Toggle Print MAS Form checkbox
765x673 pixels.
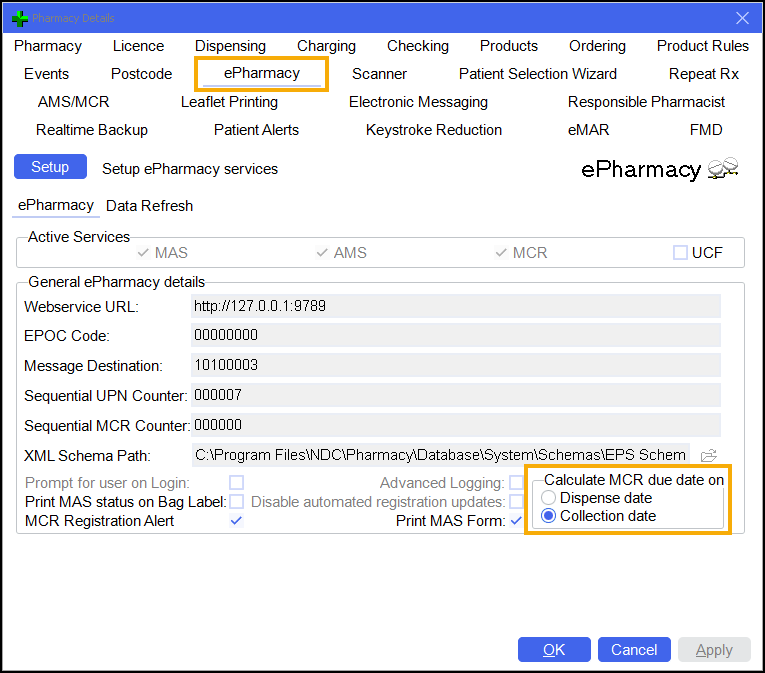(x=516, y=520)
